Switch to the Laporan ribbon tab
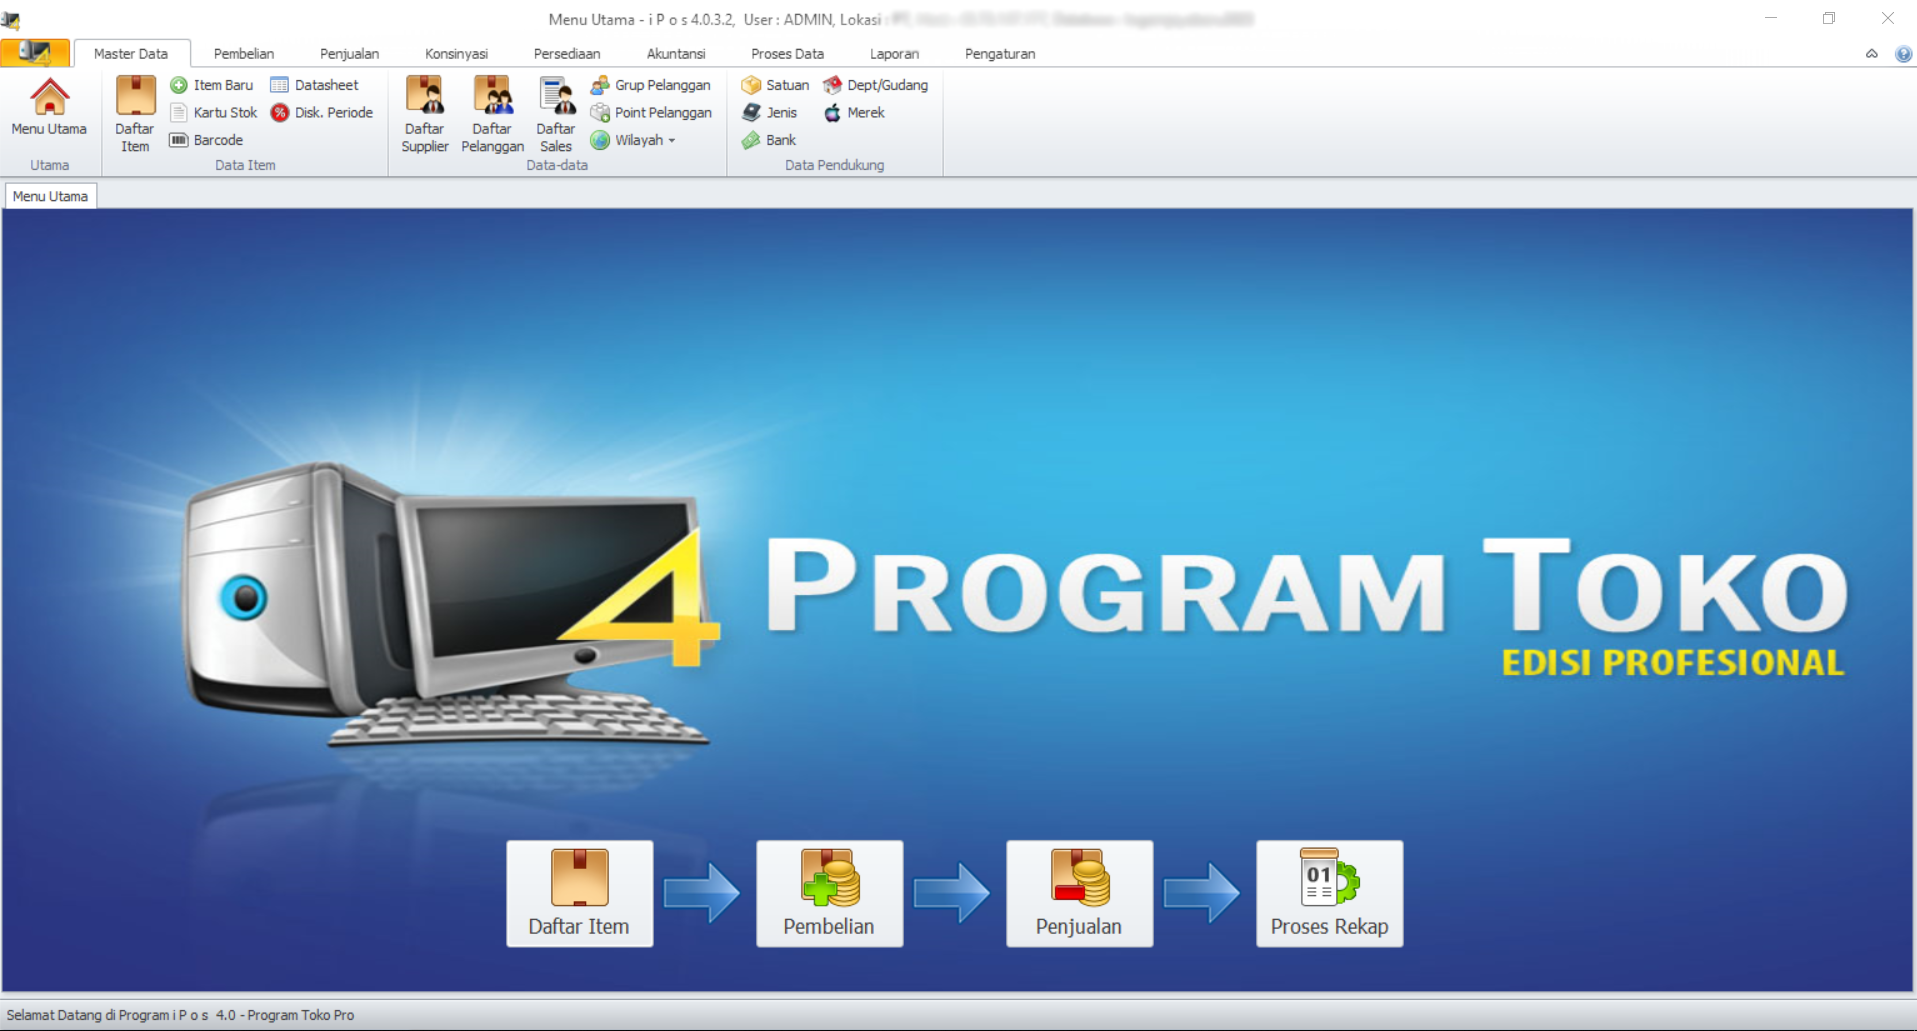This screenshot has width=1917, height=1031. [x=893, y=54]
